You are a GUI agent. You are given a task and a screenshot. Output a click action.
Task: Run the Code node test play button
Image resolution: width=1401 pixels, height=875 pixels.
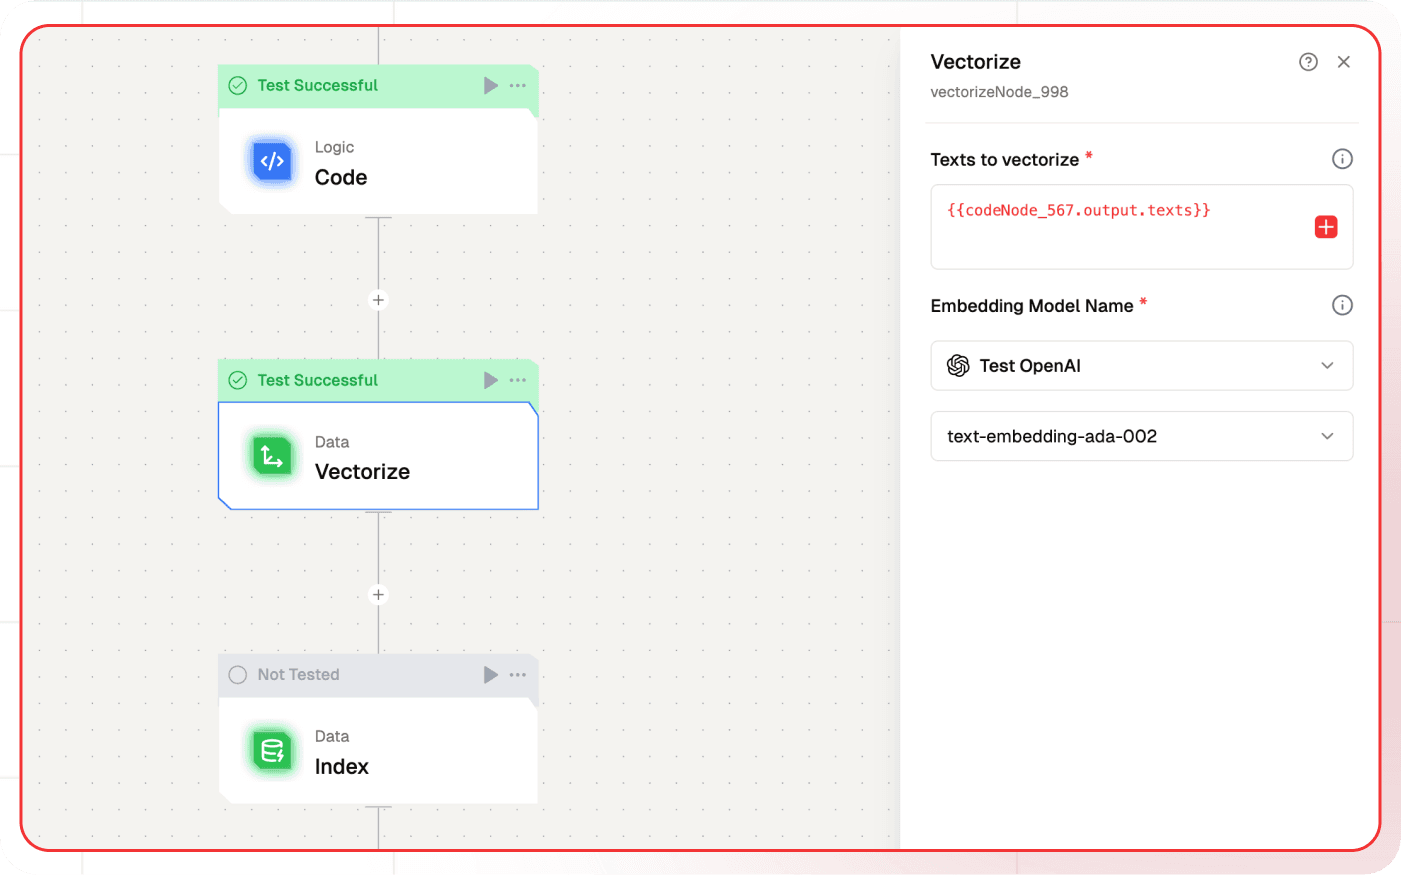[490, 86]
